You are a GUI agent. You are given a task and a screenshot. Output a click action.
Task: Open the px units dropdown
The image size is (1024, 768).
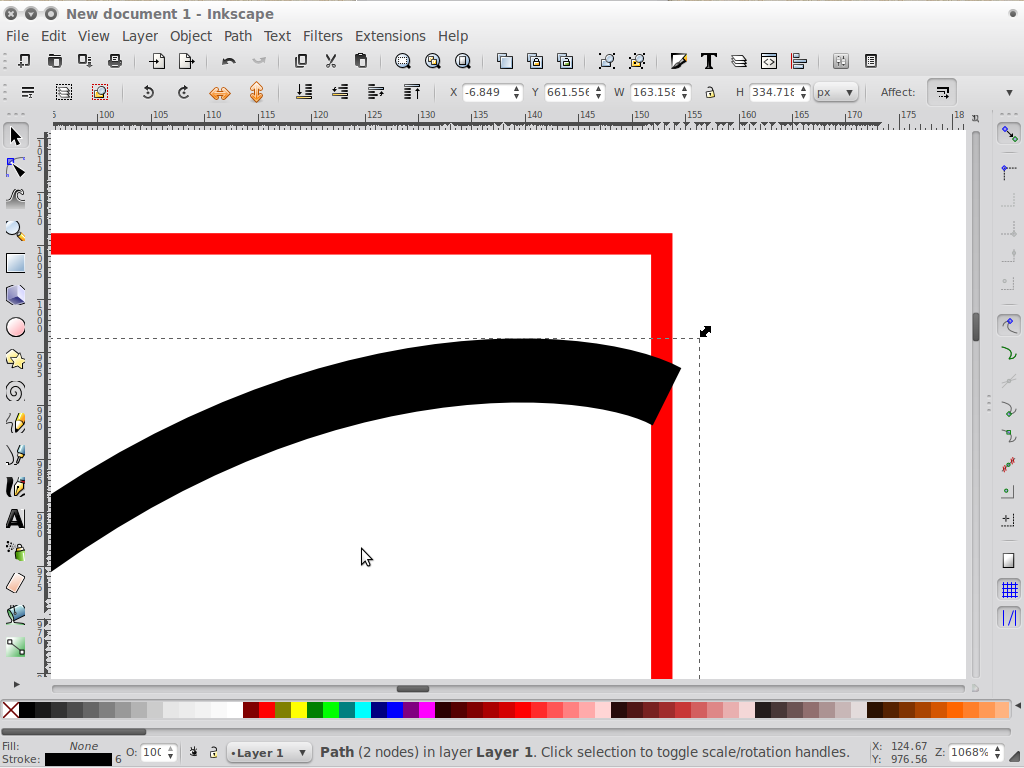point(835,92)
